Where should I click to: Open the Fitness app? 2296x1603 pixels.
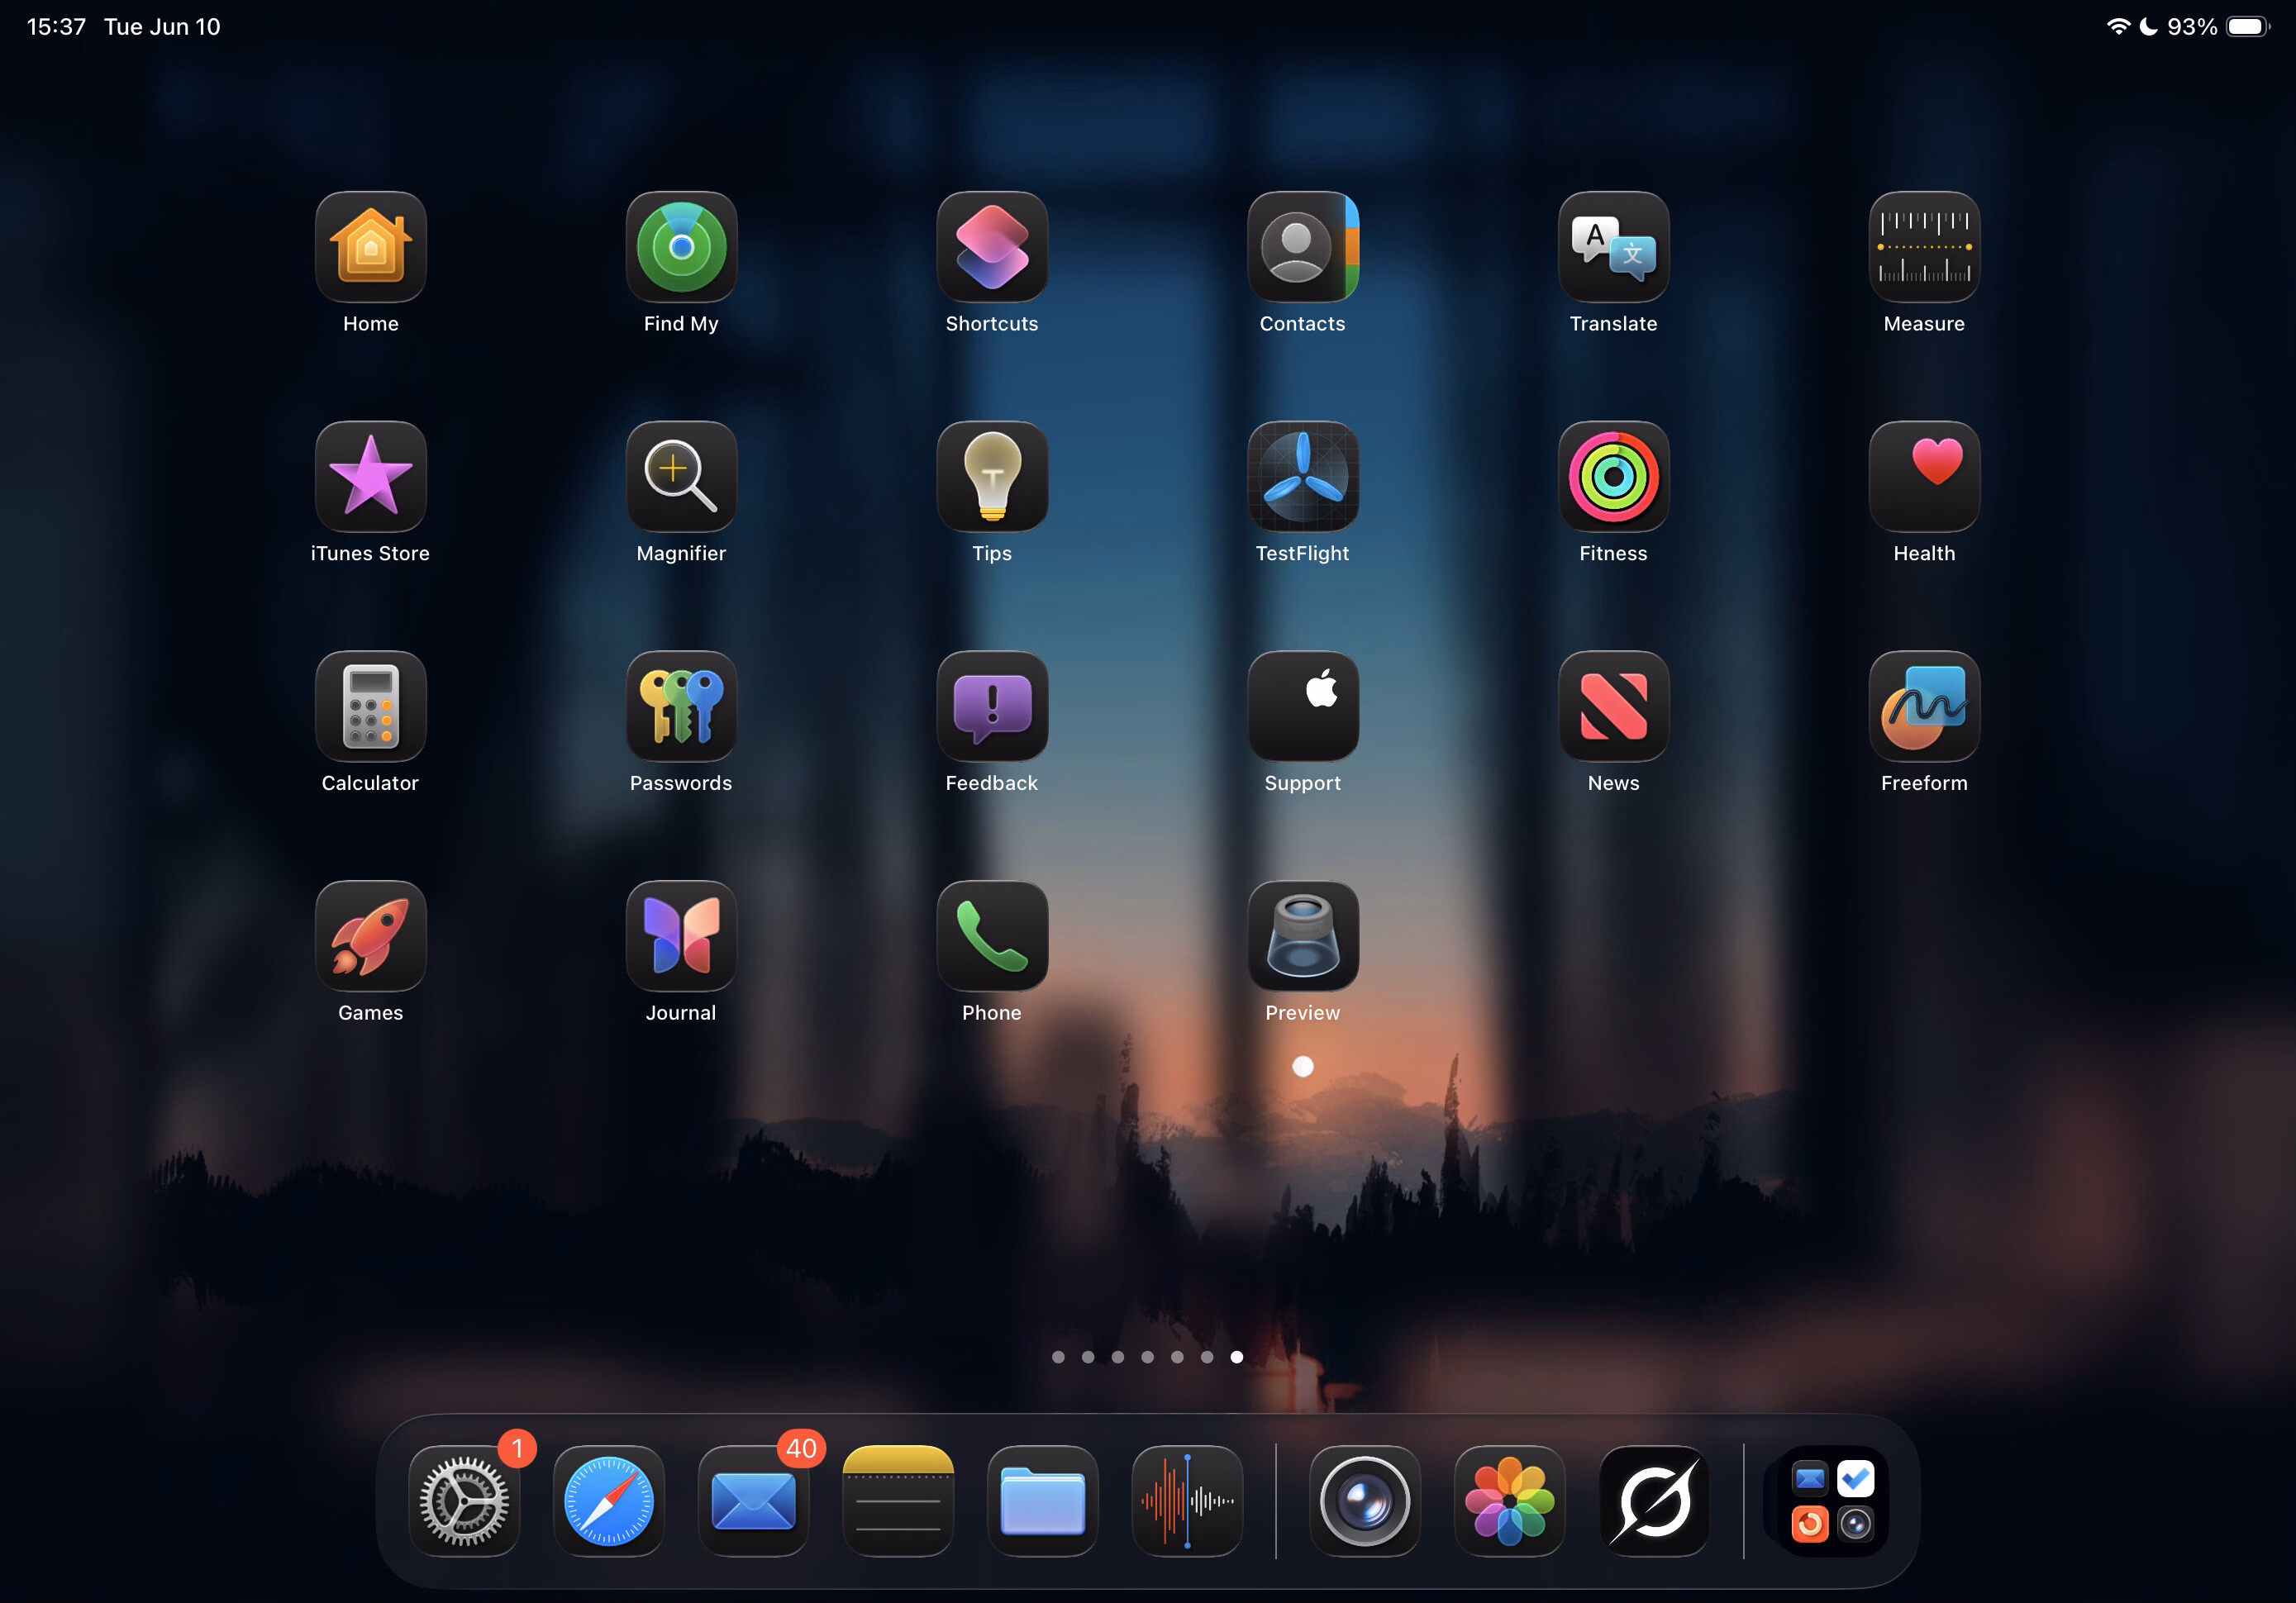click(x=1614, y=477)
